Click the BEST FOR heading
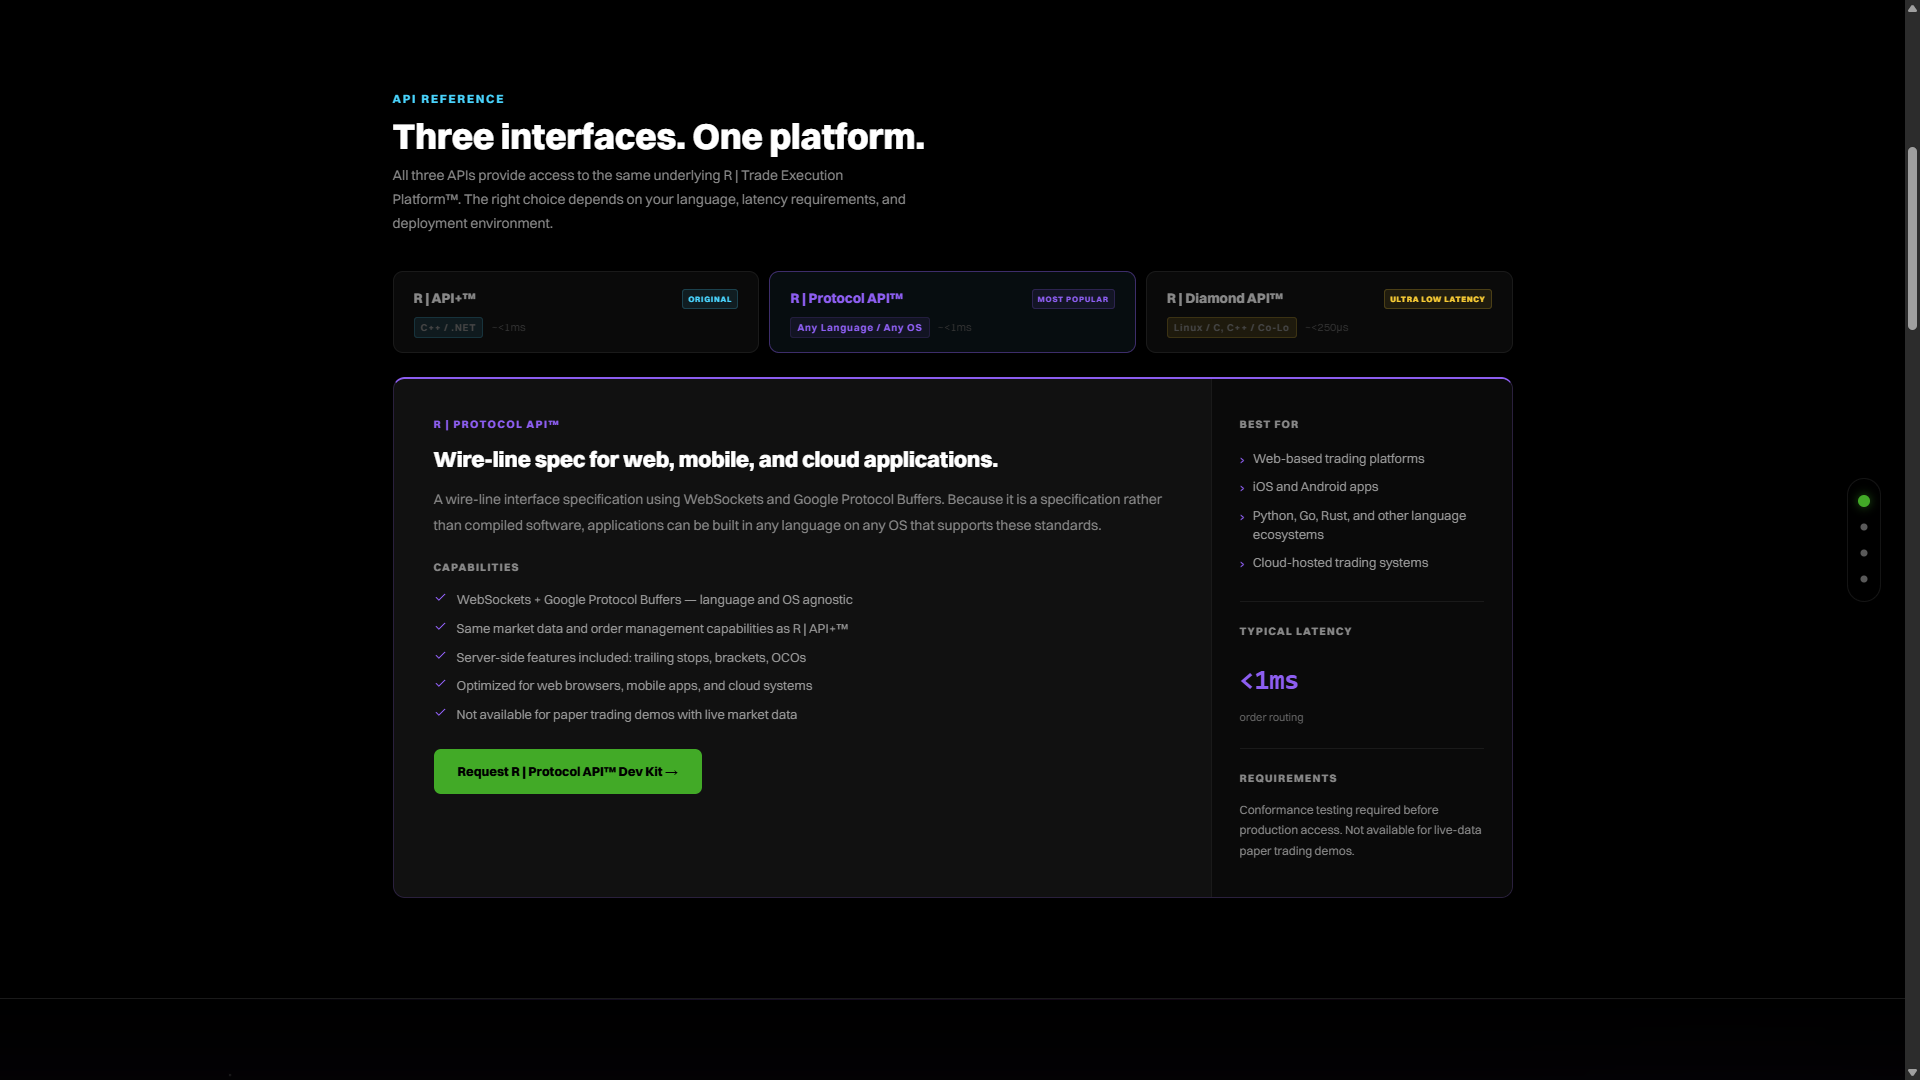This screenshot has width=1920, height=1080. 1269,425
